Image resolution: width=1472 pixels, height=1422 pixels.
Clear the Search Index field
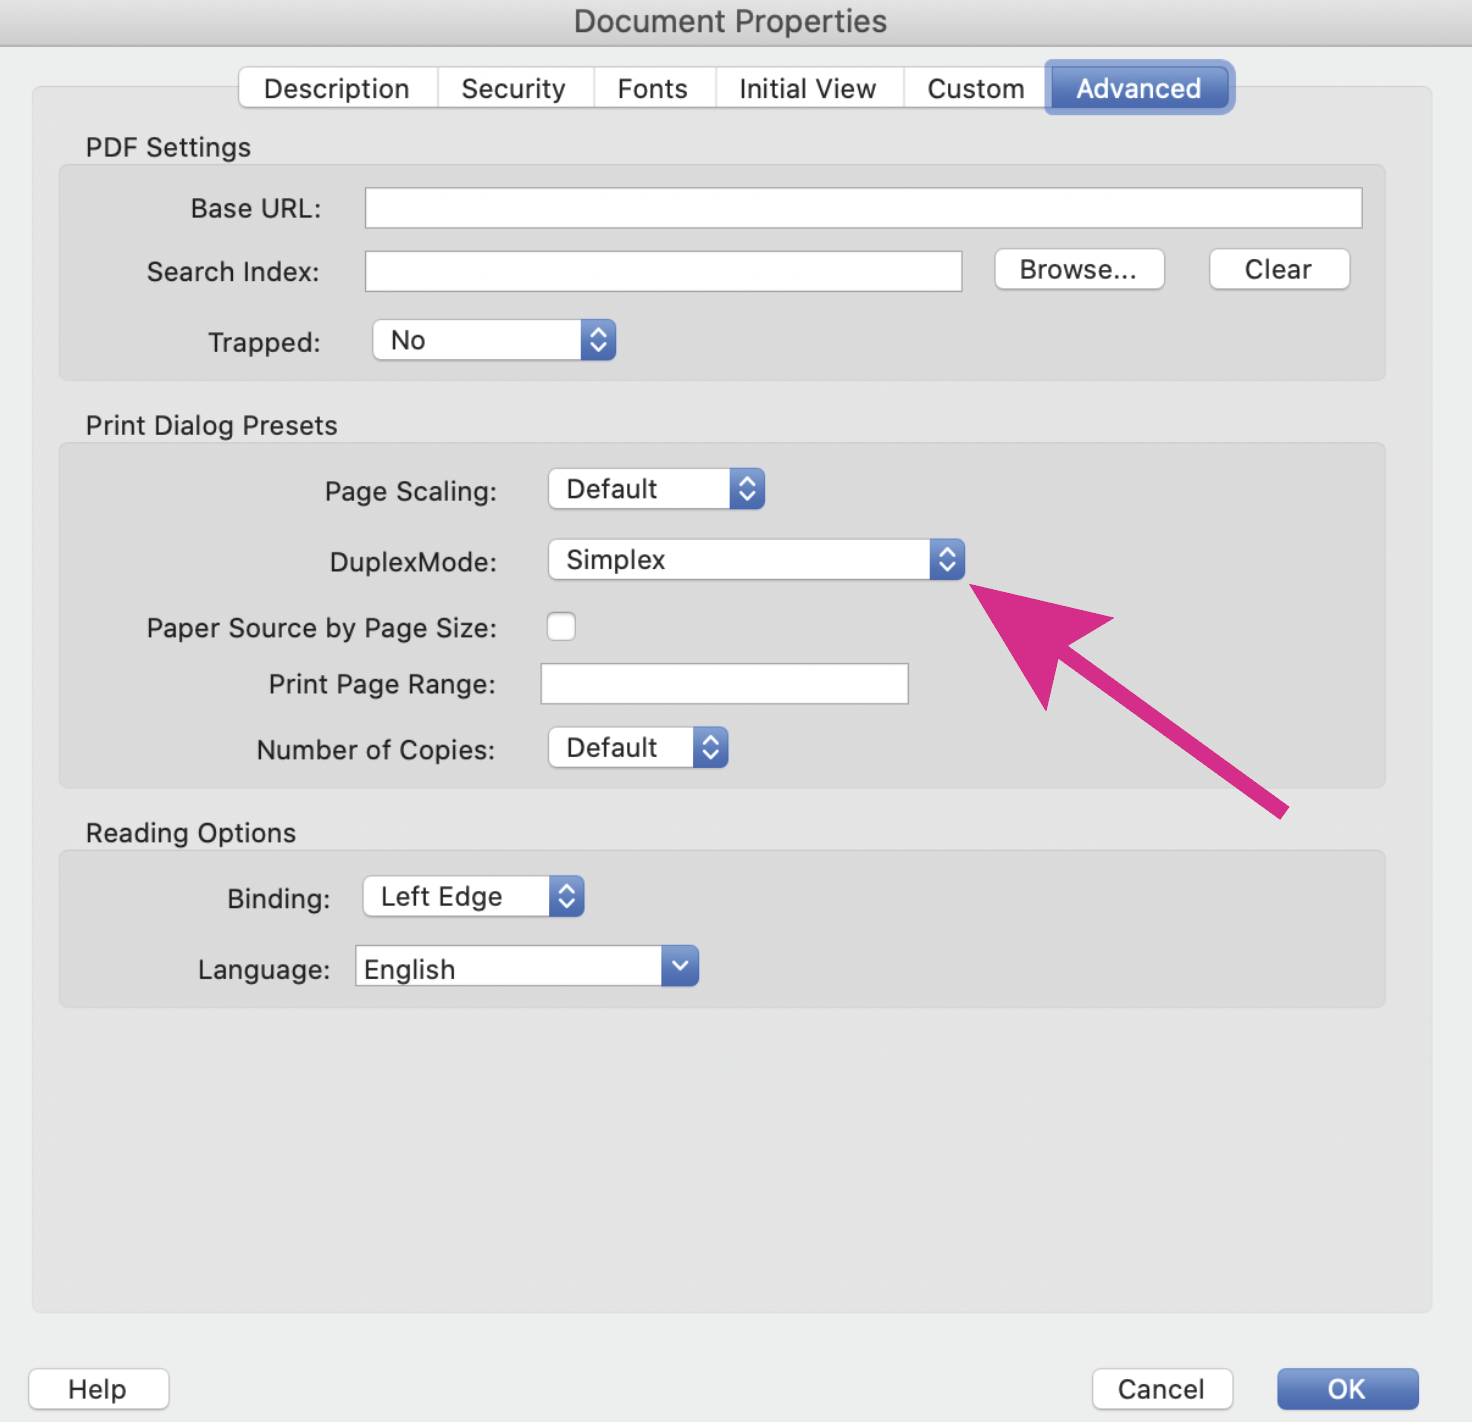(1278, 269)
